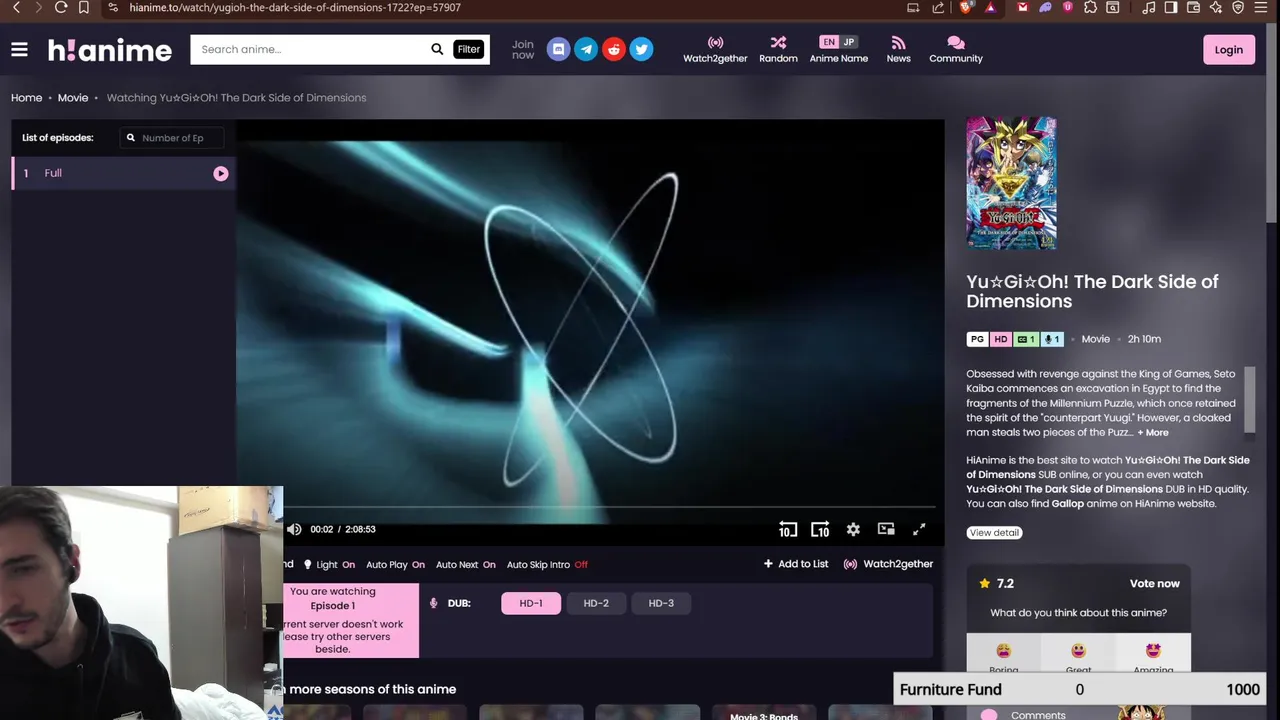Open the Add to List dropdown

(796, 564)
